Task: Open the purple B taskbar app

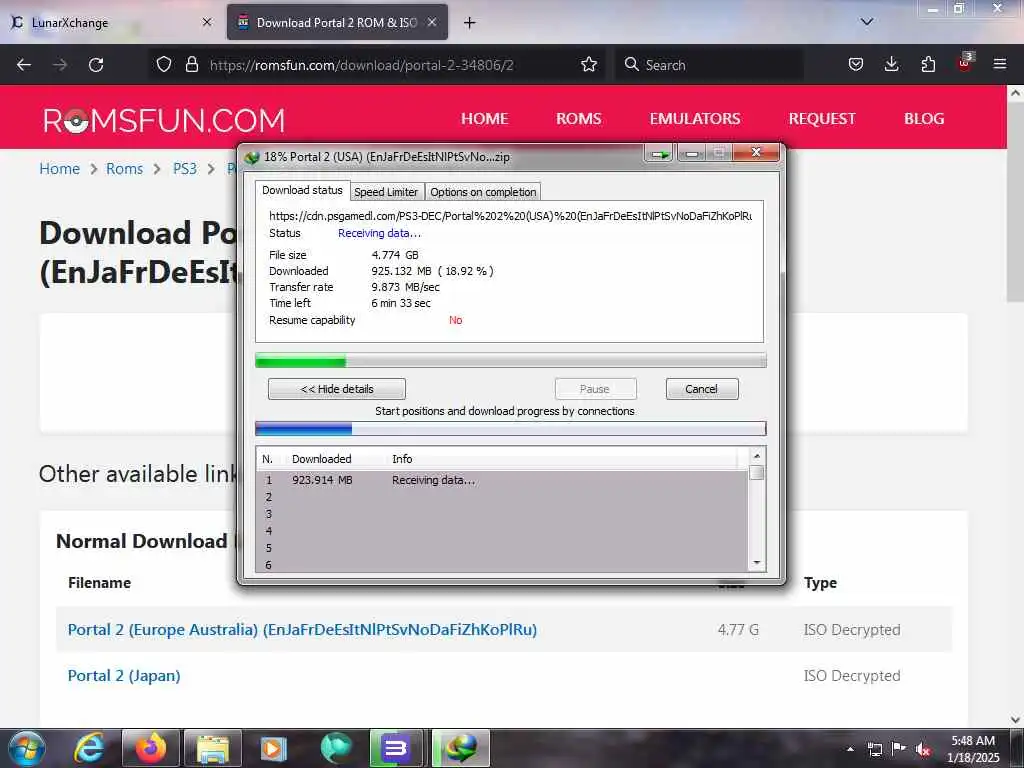Action: coord(396,748)
